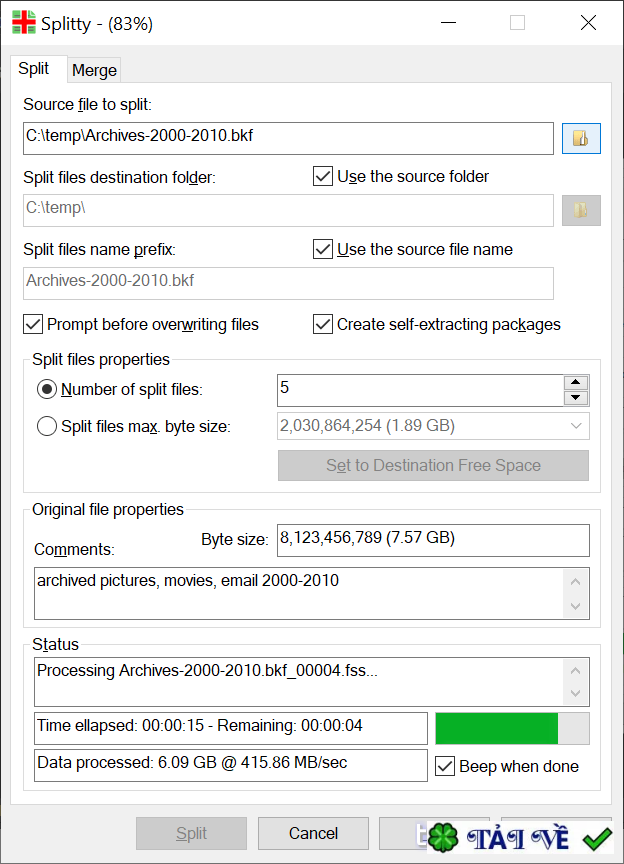Click the destination folder browse icon
Viewport: 624px width, 864px height.
(x=581, y=210)
